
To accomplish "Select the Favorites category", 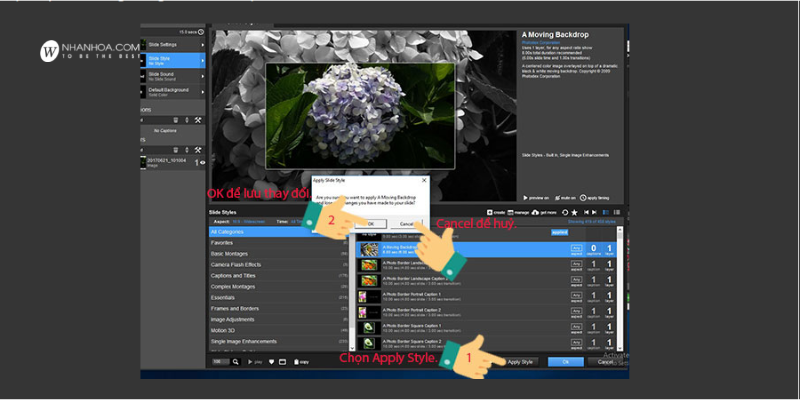I will 279,243.
